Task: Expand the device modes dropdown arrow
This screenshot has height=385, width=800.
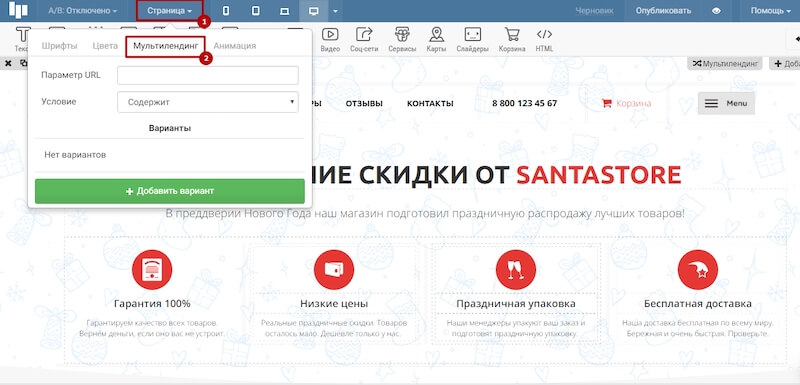Action: click(335, 11)
